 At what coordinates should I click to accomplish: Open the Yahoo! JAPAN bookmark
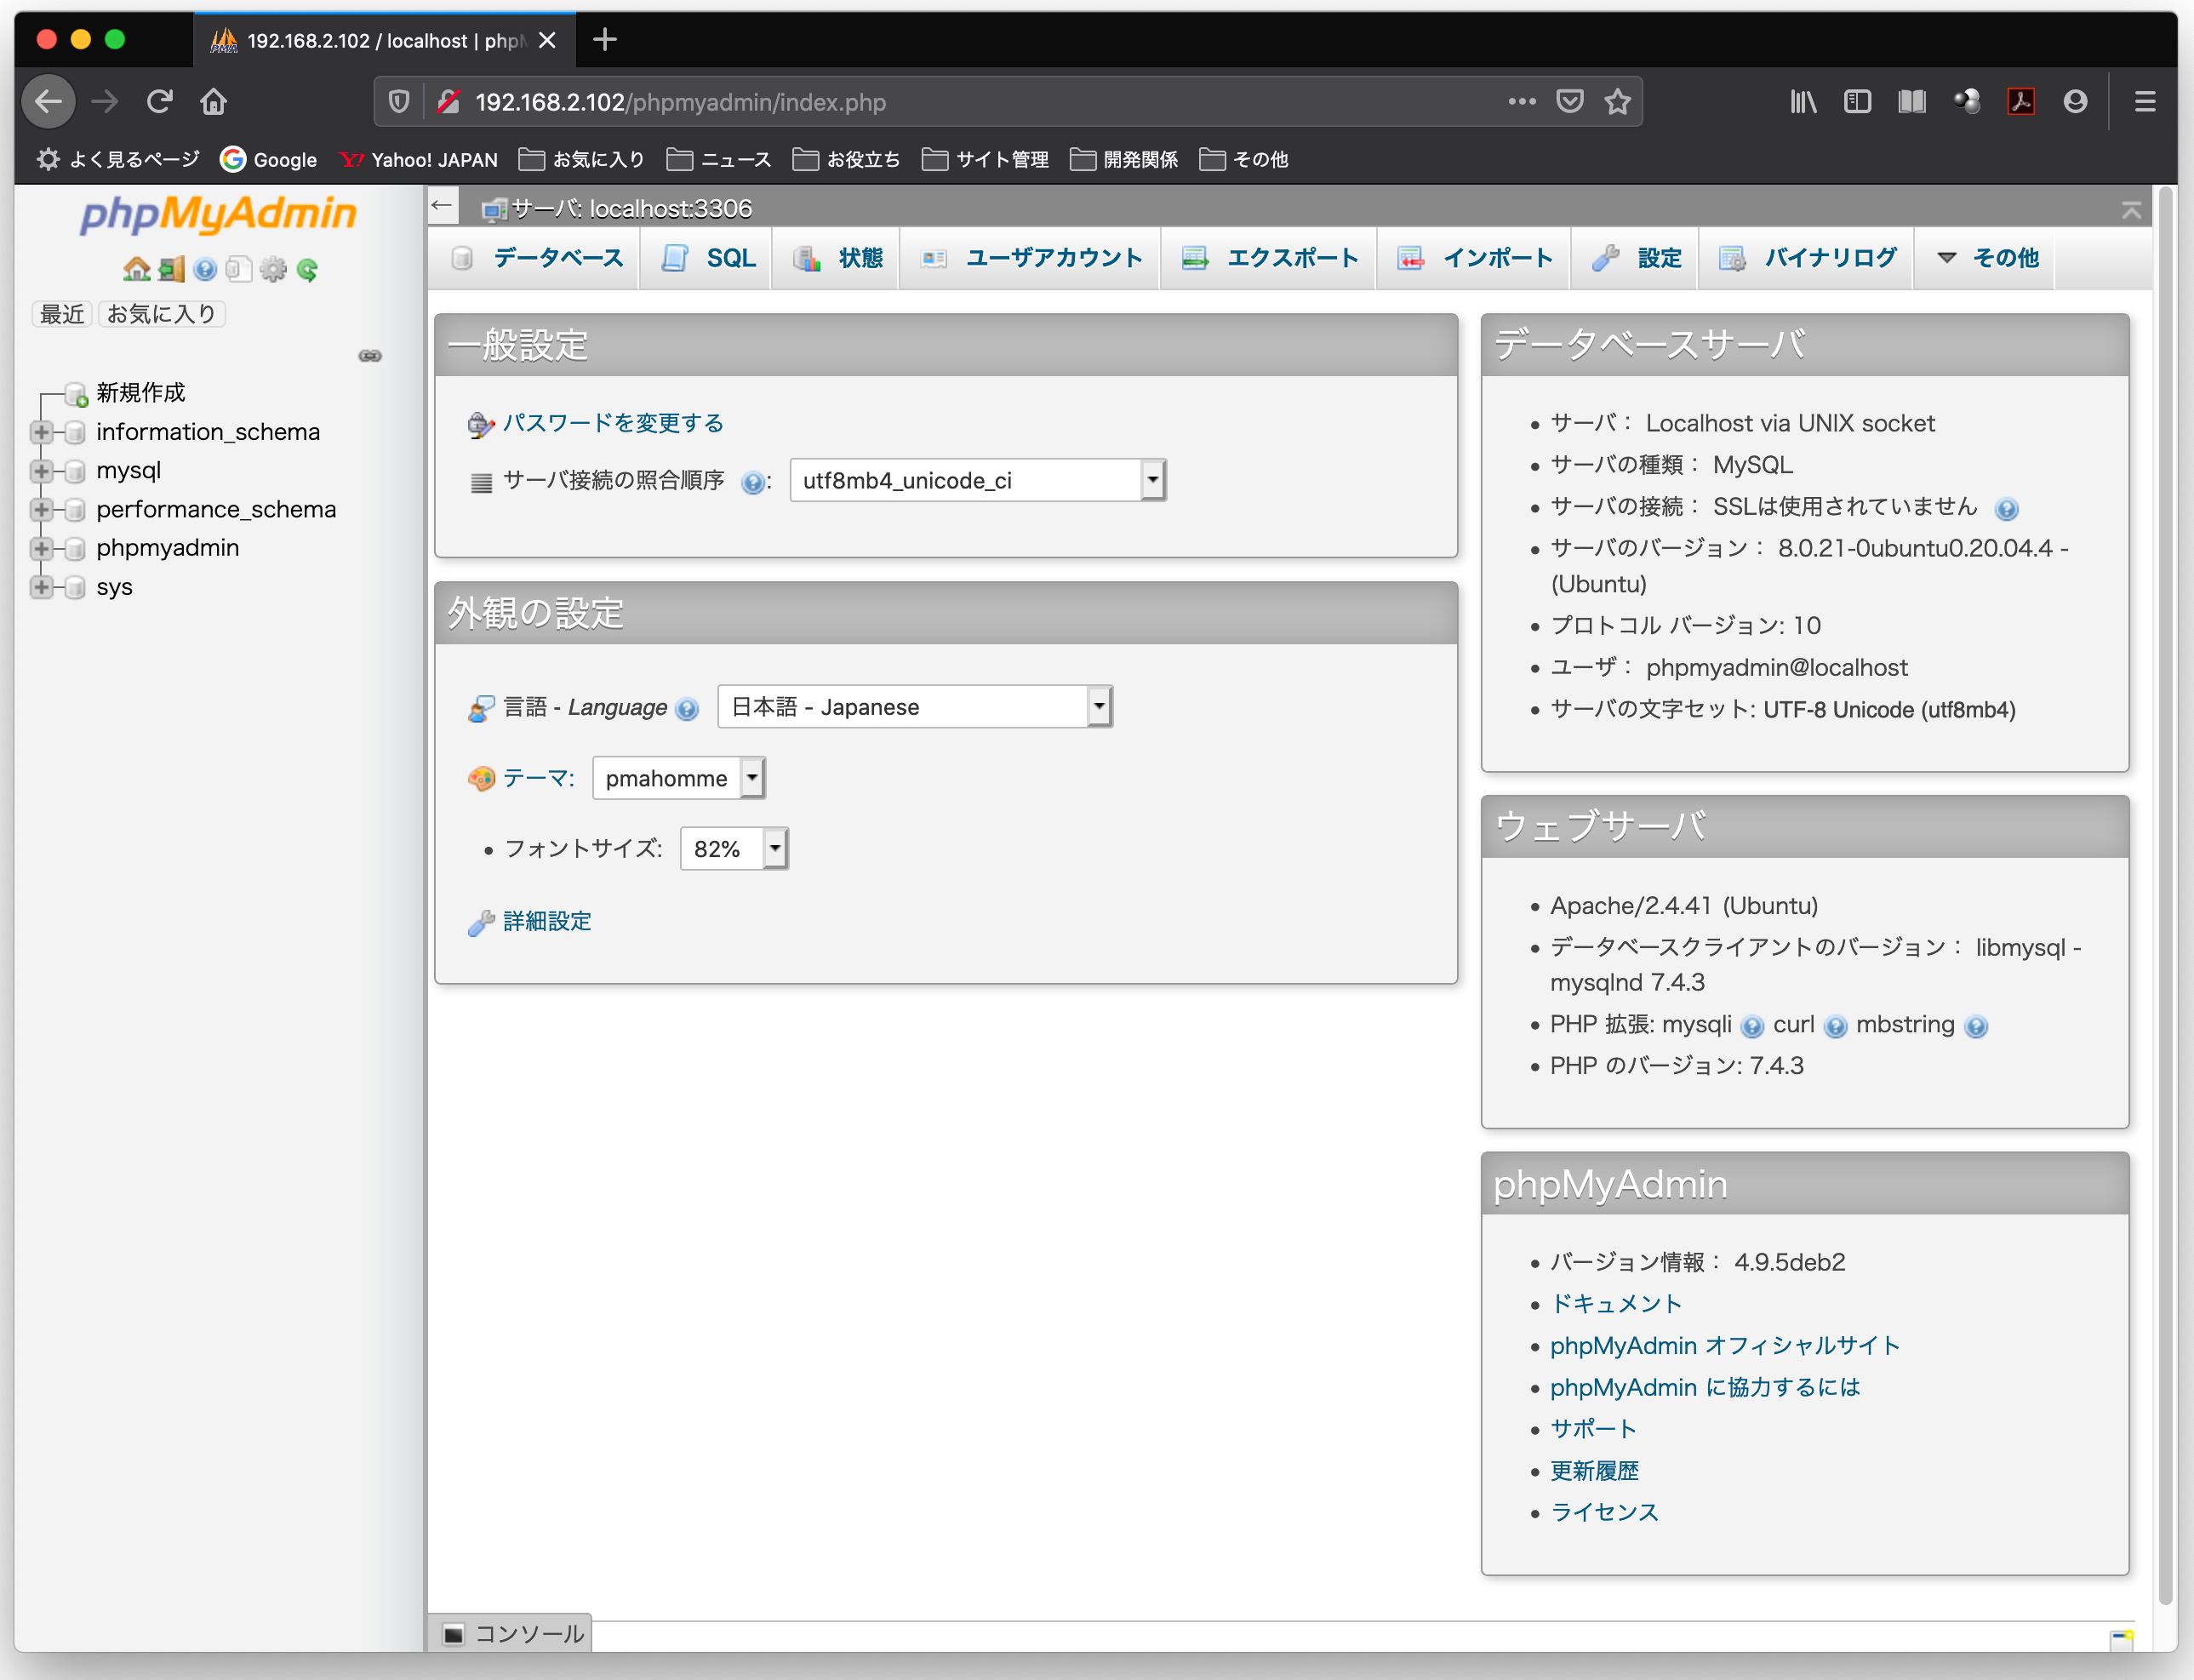point(418,159)
